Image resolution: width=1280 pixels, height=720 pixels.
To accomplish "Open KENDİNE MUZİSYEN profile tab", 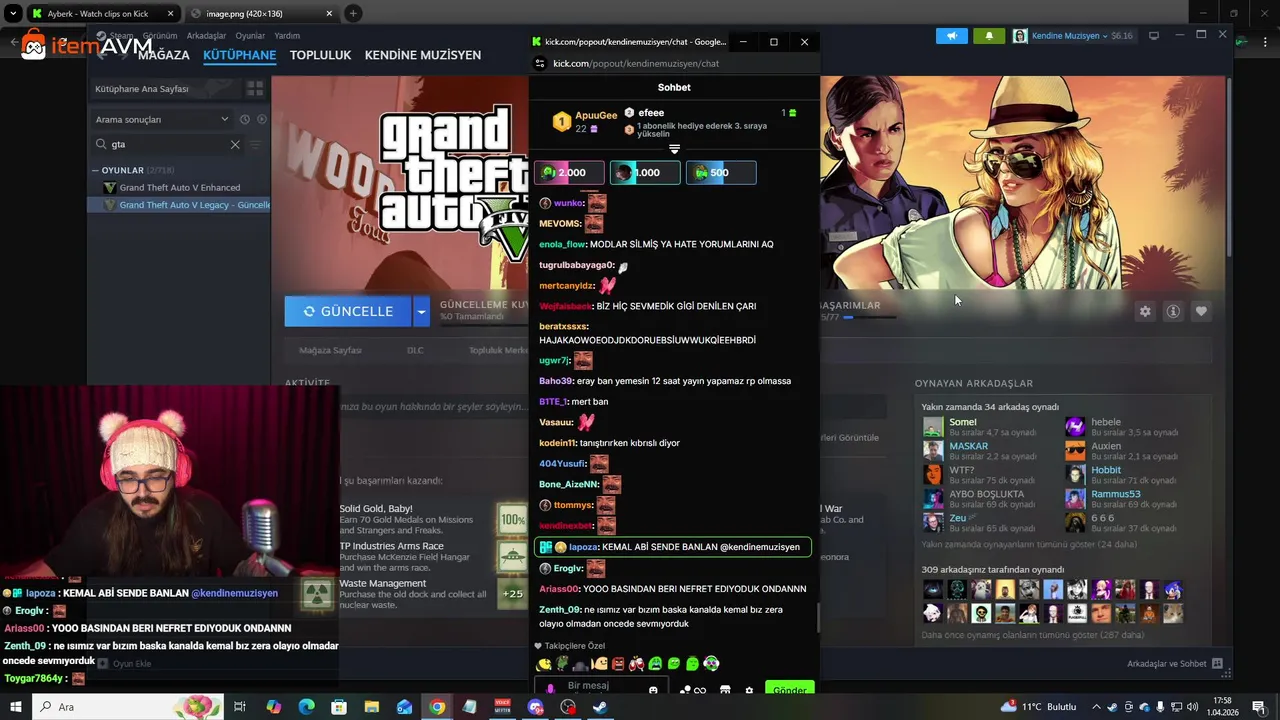I will pyautogui.click(x=423, y=55).
